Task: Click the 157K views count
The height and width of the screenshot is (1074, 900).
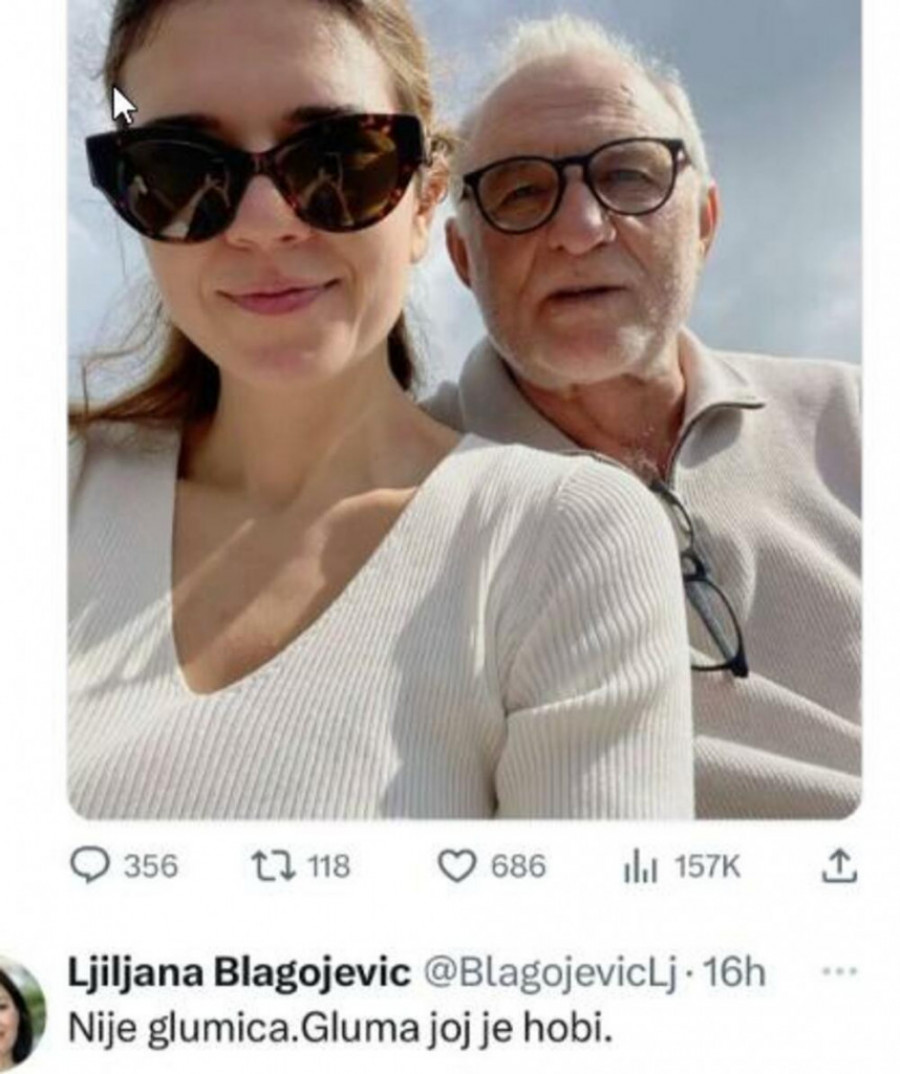Action: [x=708, y=866]
